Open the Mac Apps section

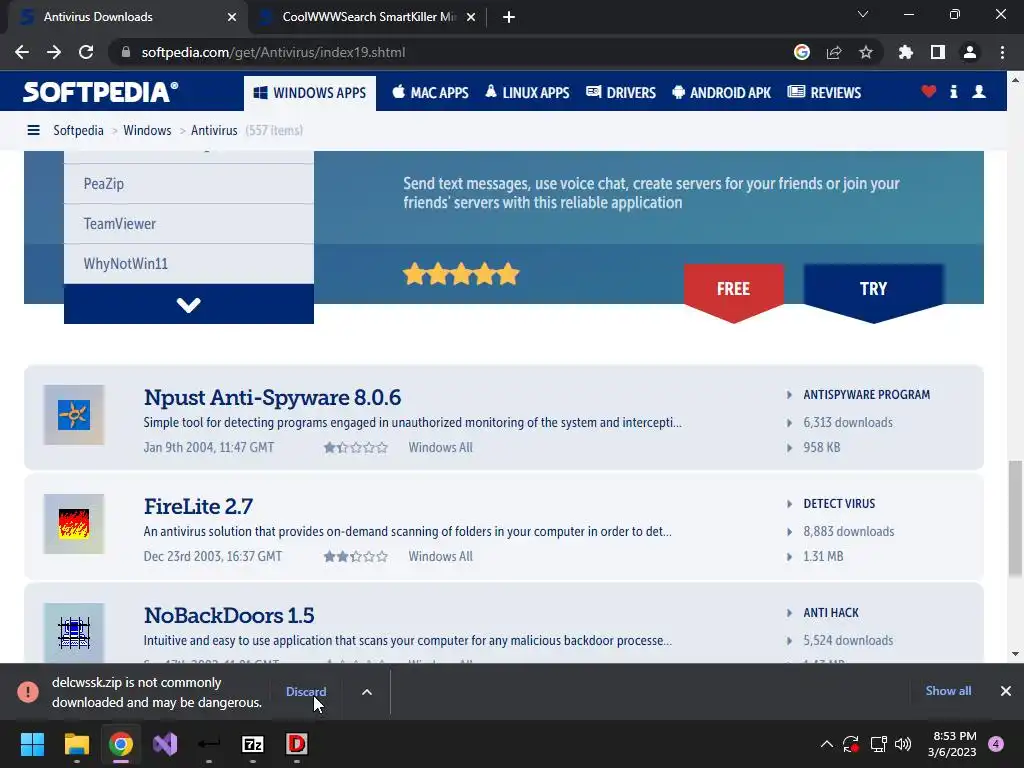[x=430, y=93]
